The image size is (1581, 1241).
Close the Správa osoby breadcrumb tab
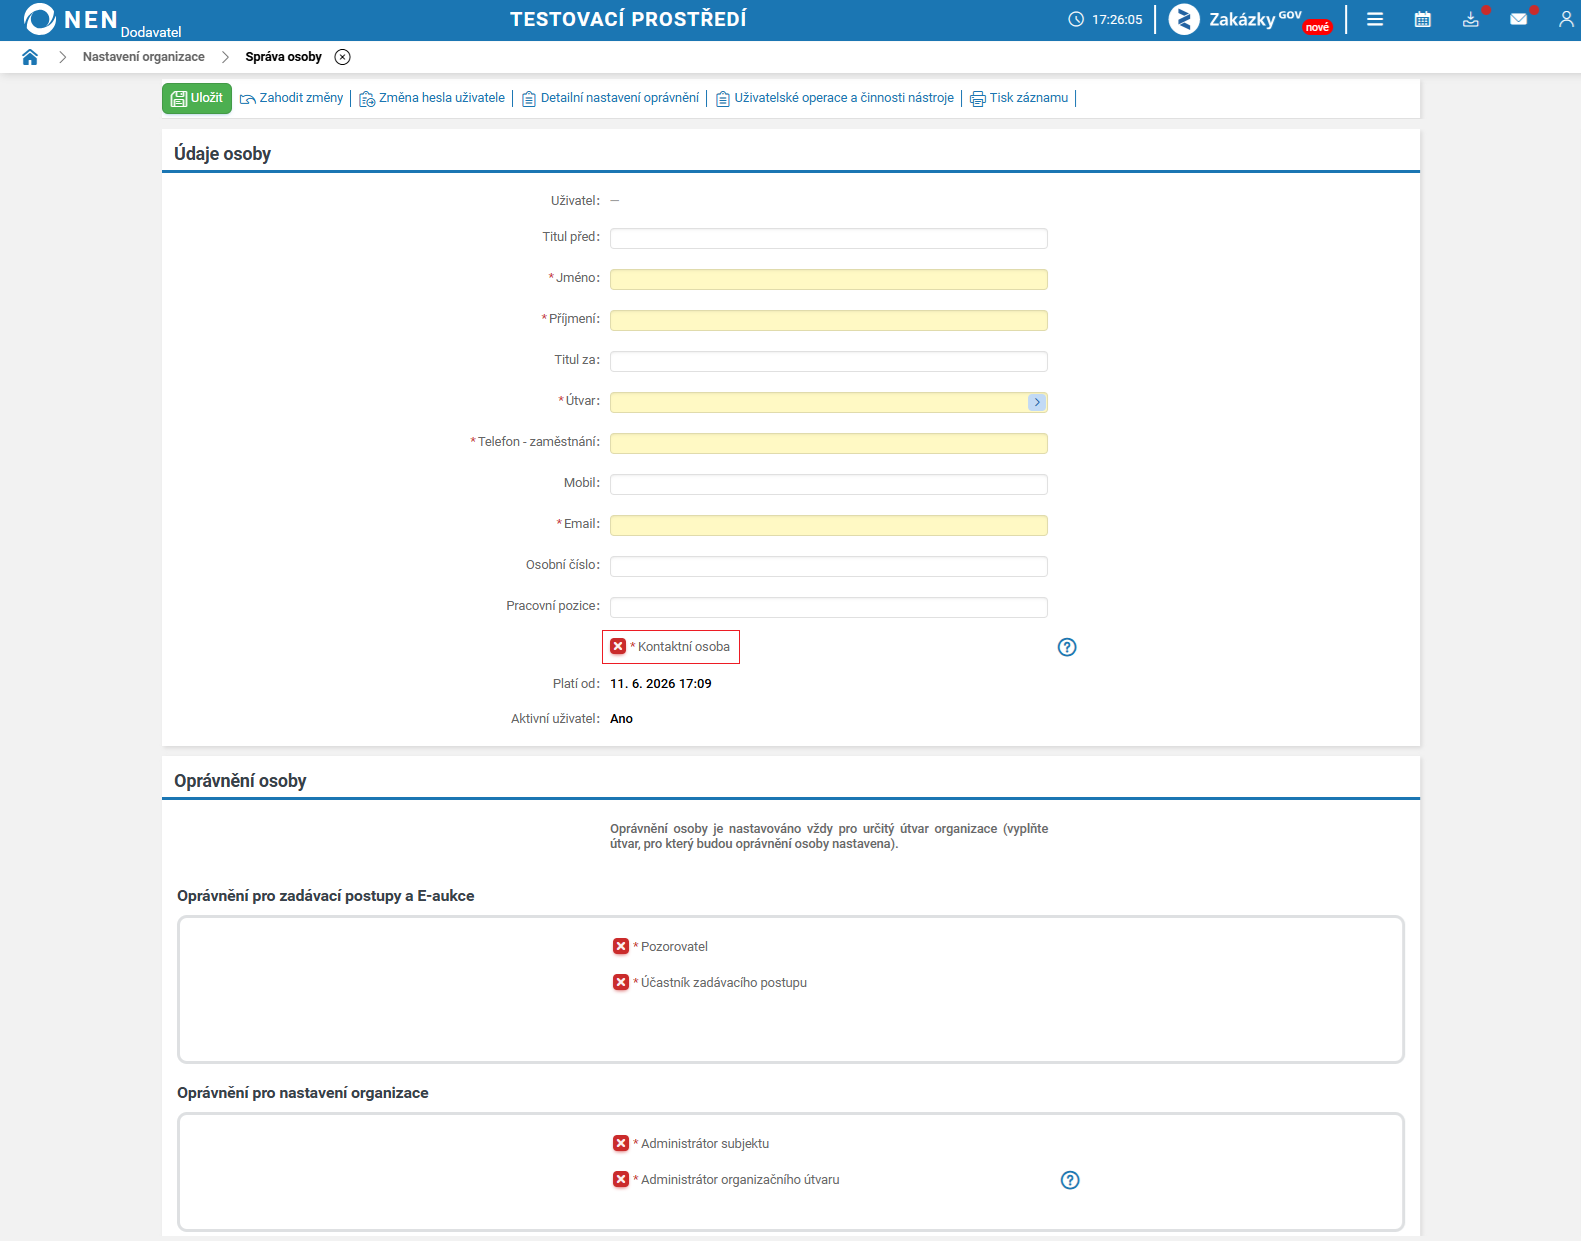(343, 57)
